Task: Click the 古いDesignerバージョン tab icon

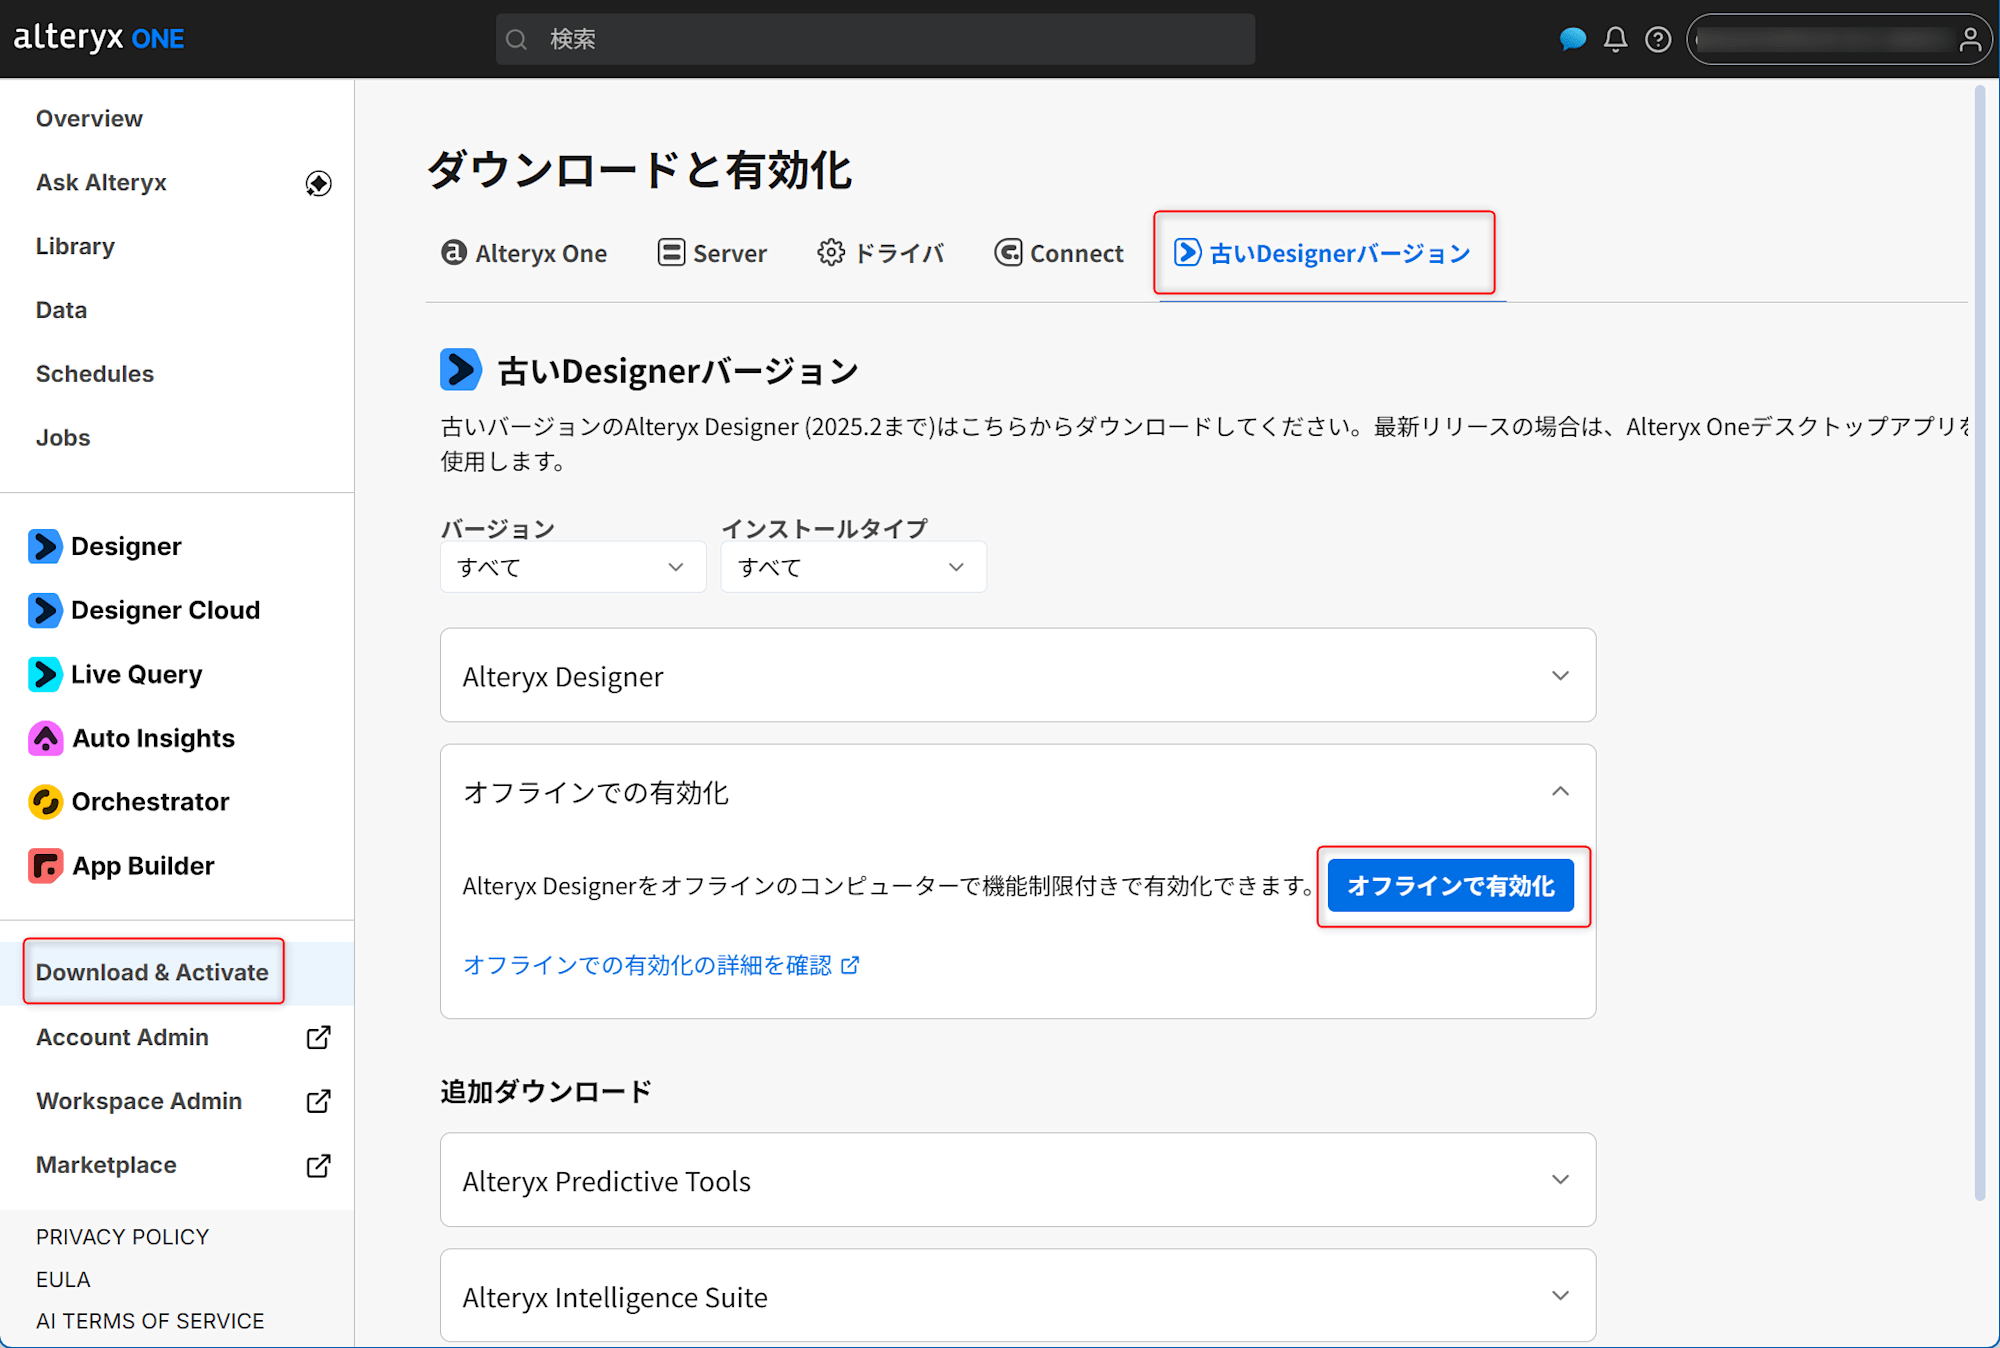Action: [1187, 252]
